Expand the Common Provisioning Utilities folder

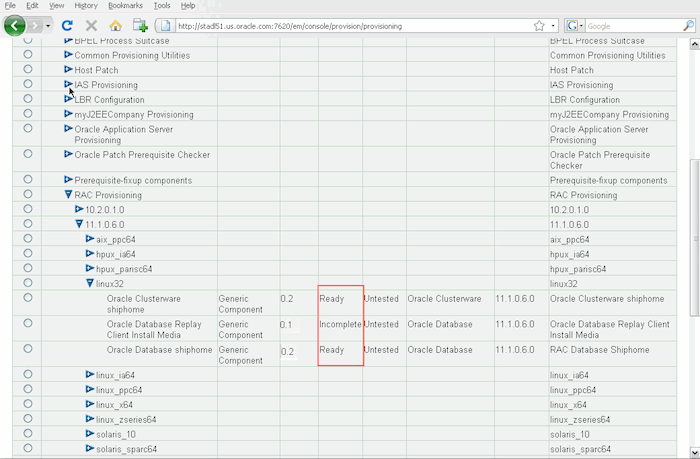click(68, 54)
